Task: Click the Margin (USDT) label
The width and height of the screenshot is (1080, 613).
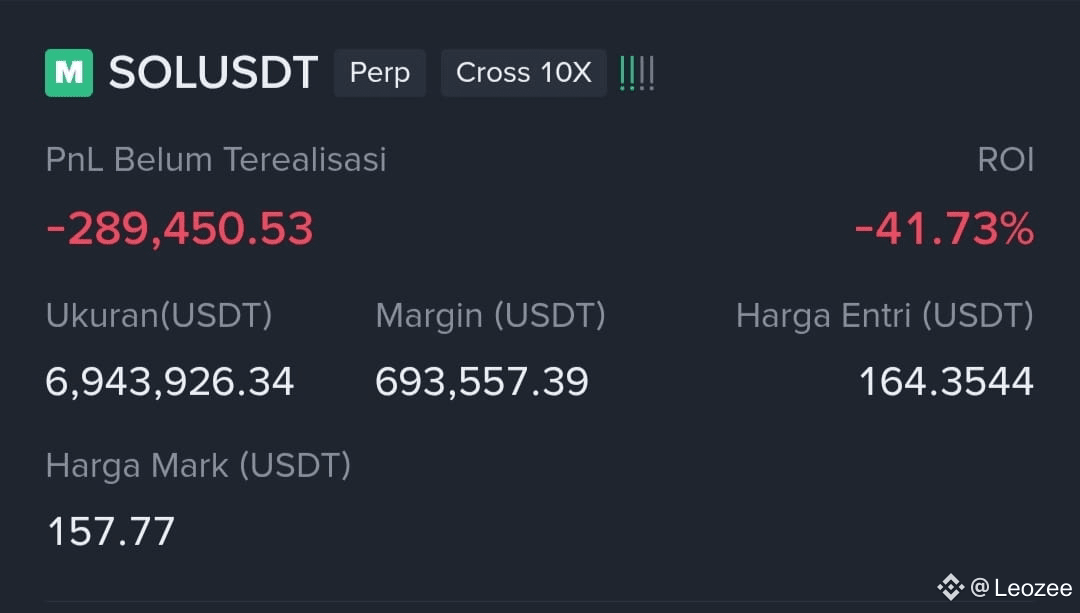Action: click(490, 315)
